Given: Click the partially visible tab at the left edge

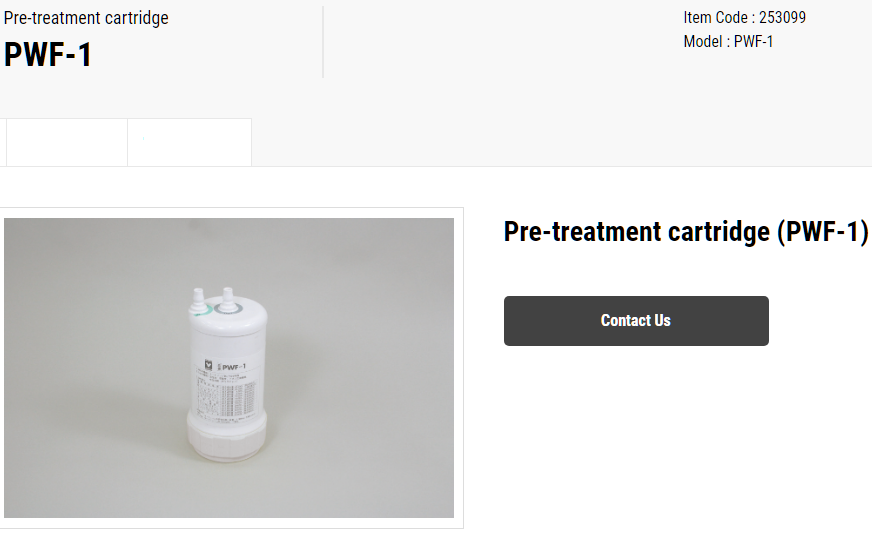Looking at the screenshot, I should tap(3, 142).
